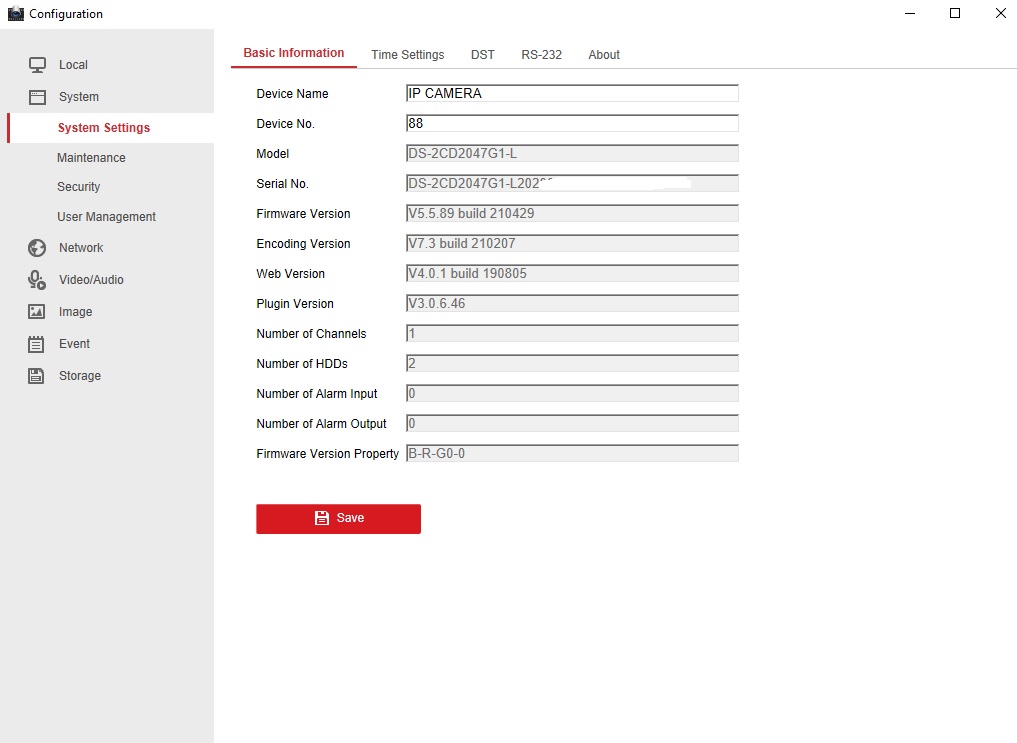1017x743 pixels.
Task: Select Security in the sidebar
Action: pos(78,187)
